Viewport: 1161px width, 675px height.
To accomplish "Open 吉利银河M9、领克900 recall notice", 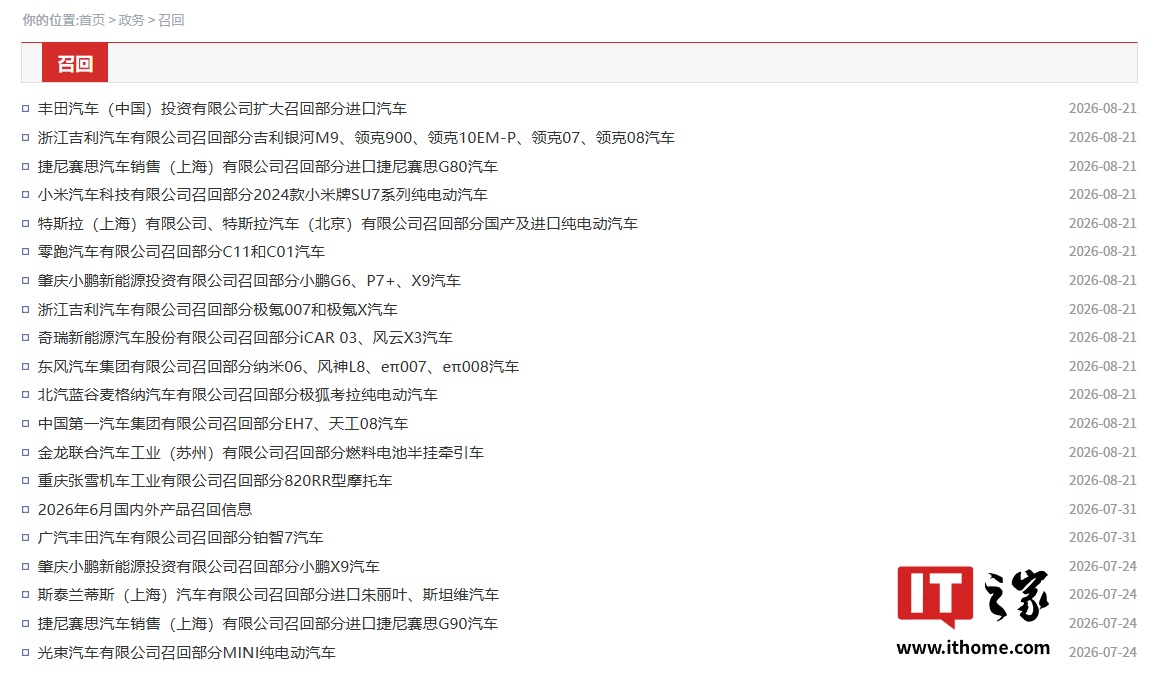I will [x=356, y=138].
